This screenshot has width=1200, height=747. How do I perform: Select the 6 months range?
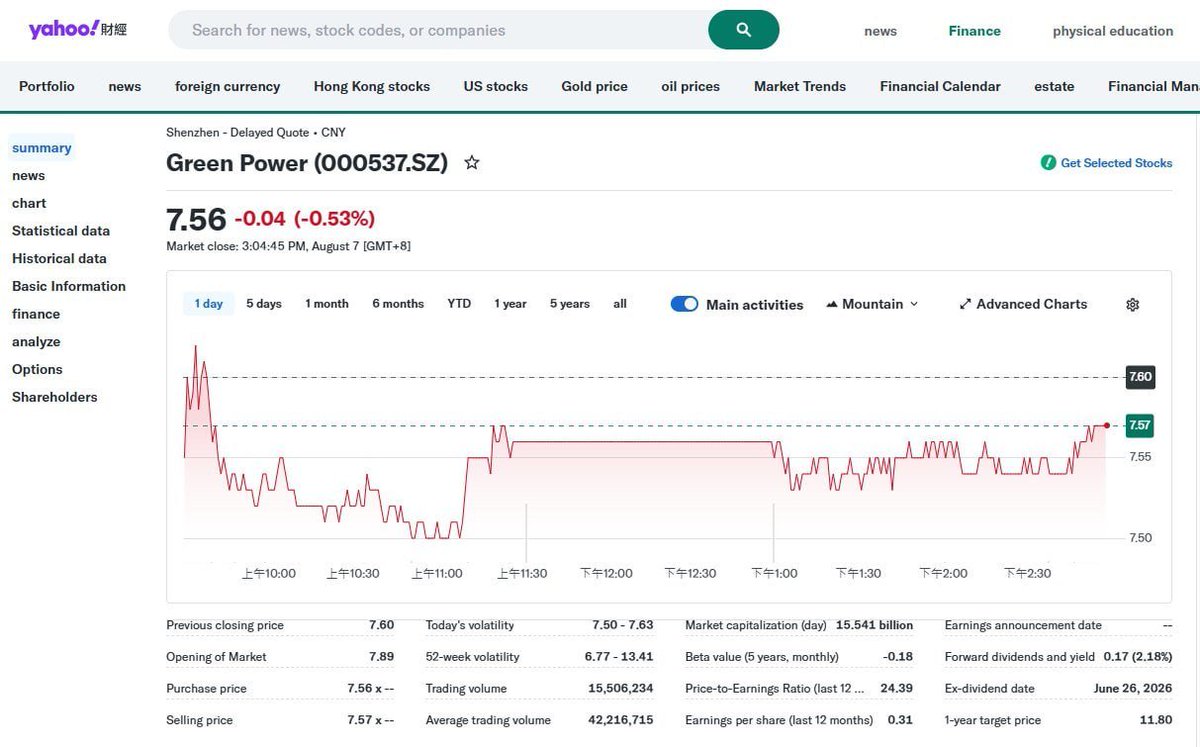(398, 304)
